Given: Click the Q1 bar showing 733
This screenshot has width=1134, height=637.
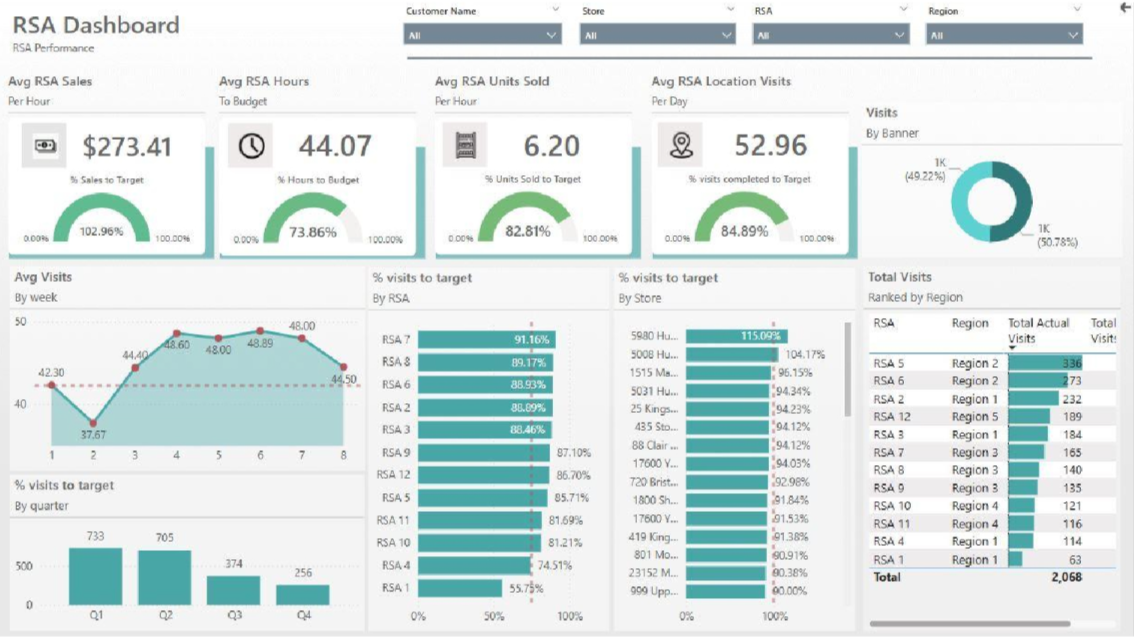Looking at the screenshot, I should 95,576.
